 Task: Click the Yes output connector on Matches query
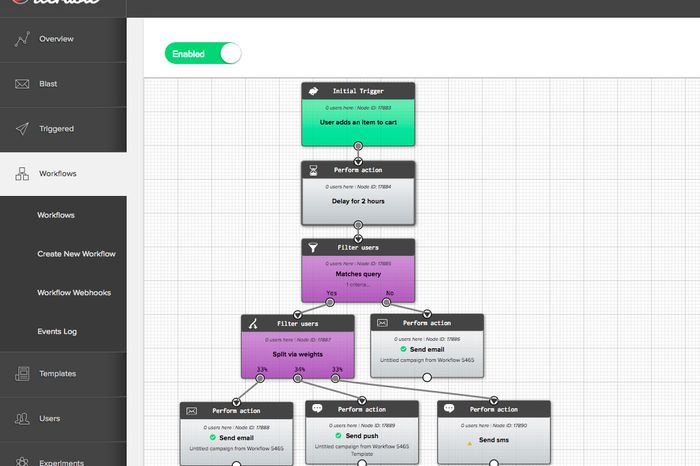331,303
